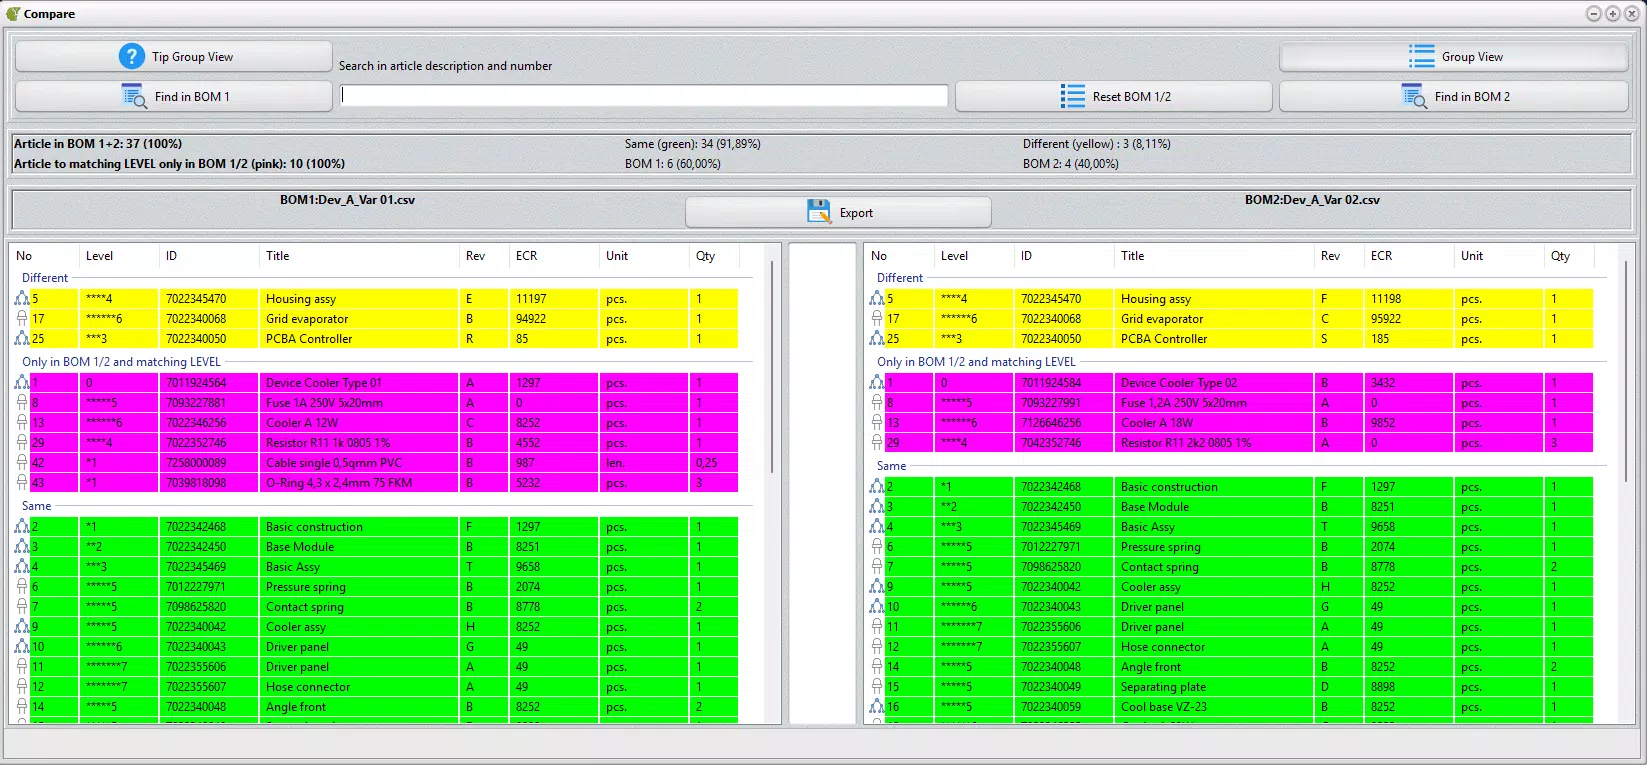The width and height of the screenshot is (1647, 765).
Task: Click part icon of O-Ring 4,3 x 2,4mm row
Action: point(22,482)
